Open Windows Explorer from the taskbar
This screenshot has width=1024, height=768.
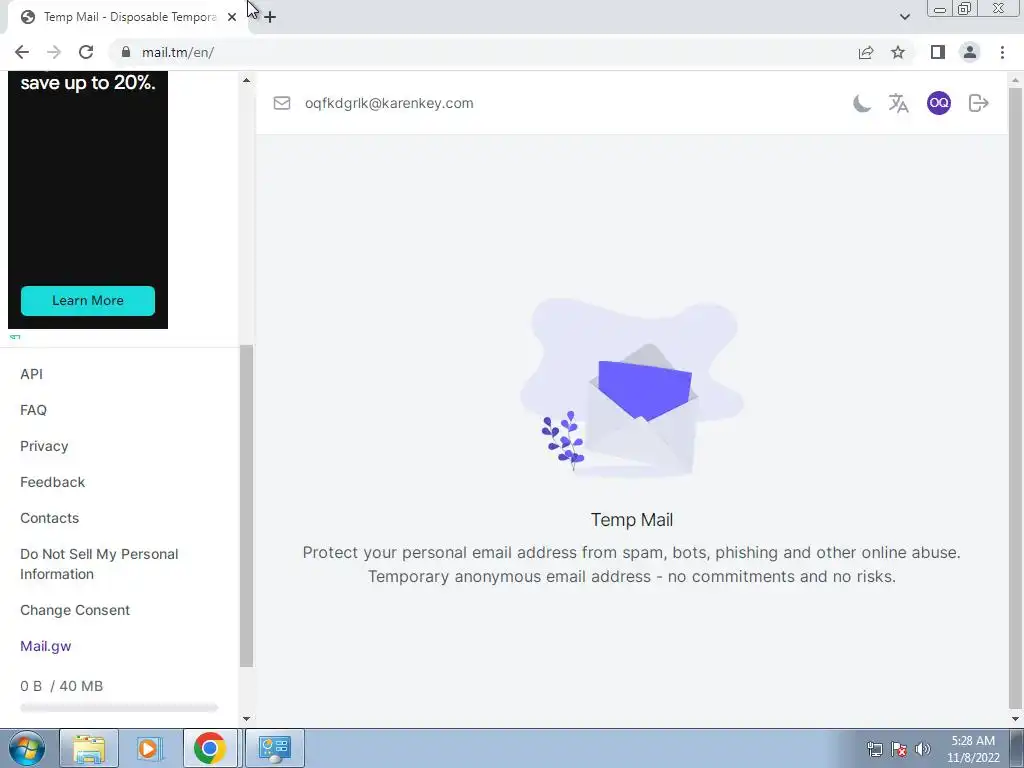point(89,748)
